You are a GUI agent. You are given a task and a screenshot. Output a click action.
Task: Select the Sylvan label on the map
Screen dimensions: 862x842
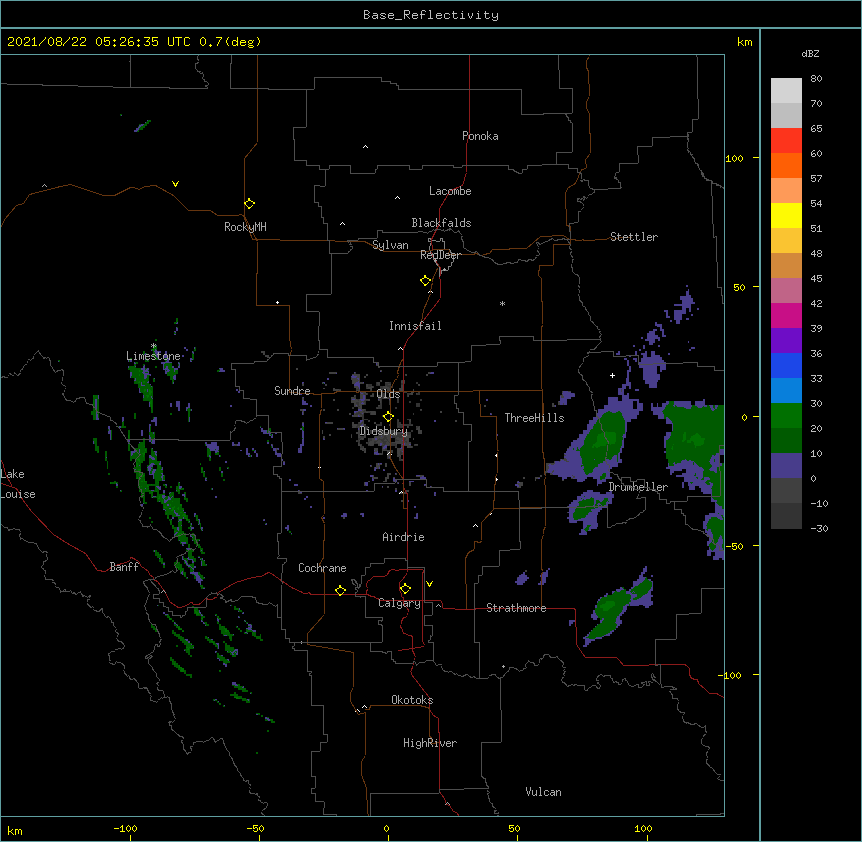[390, 245]
